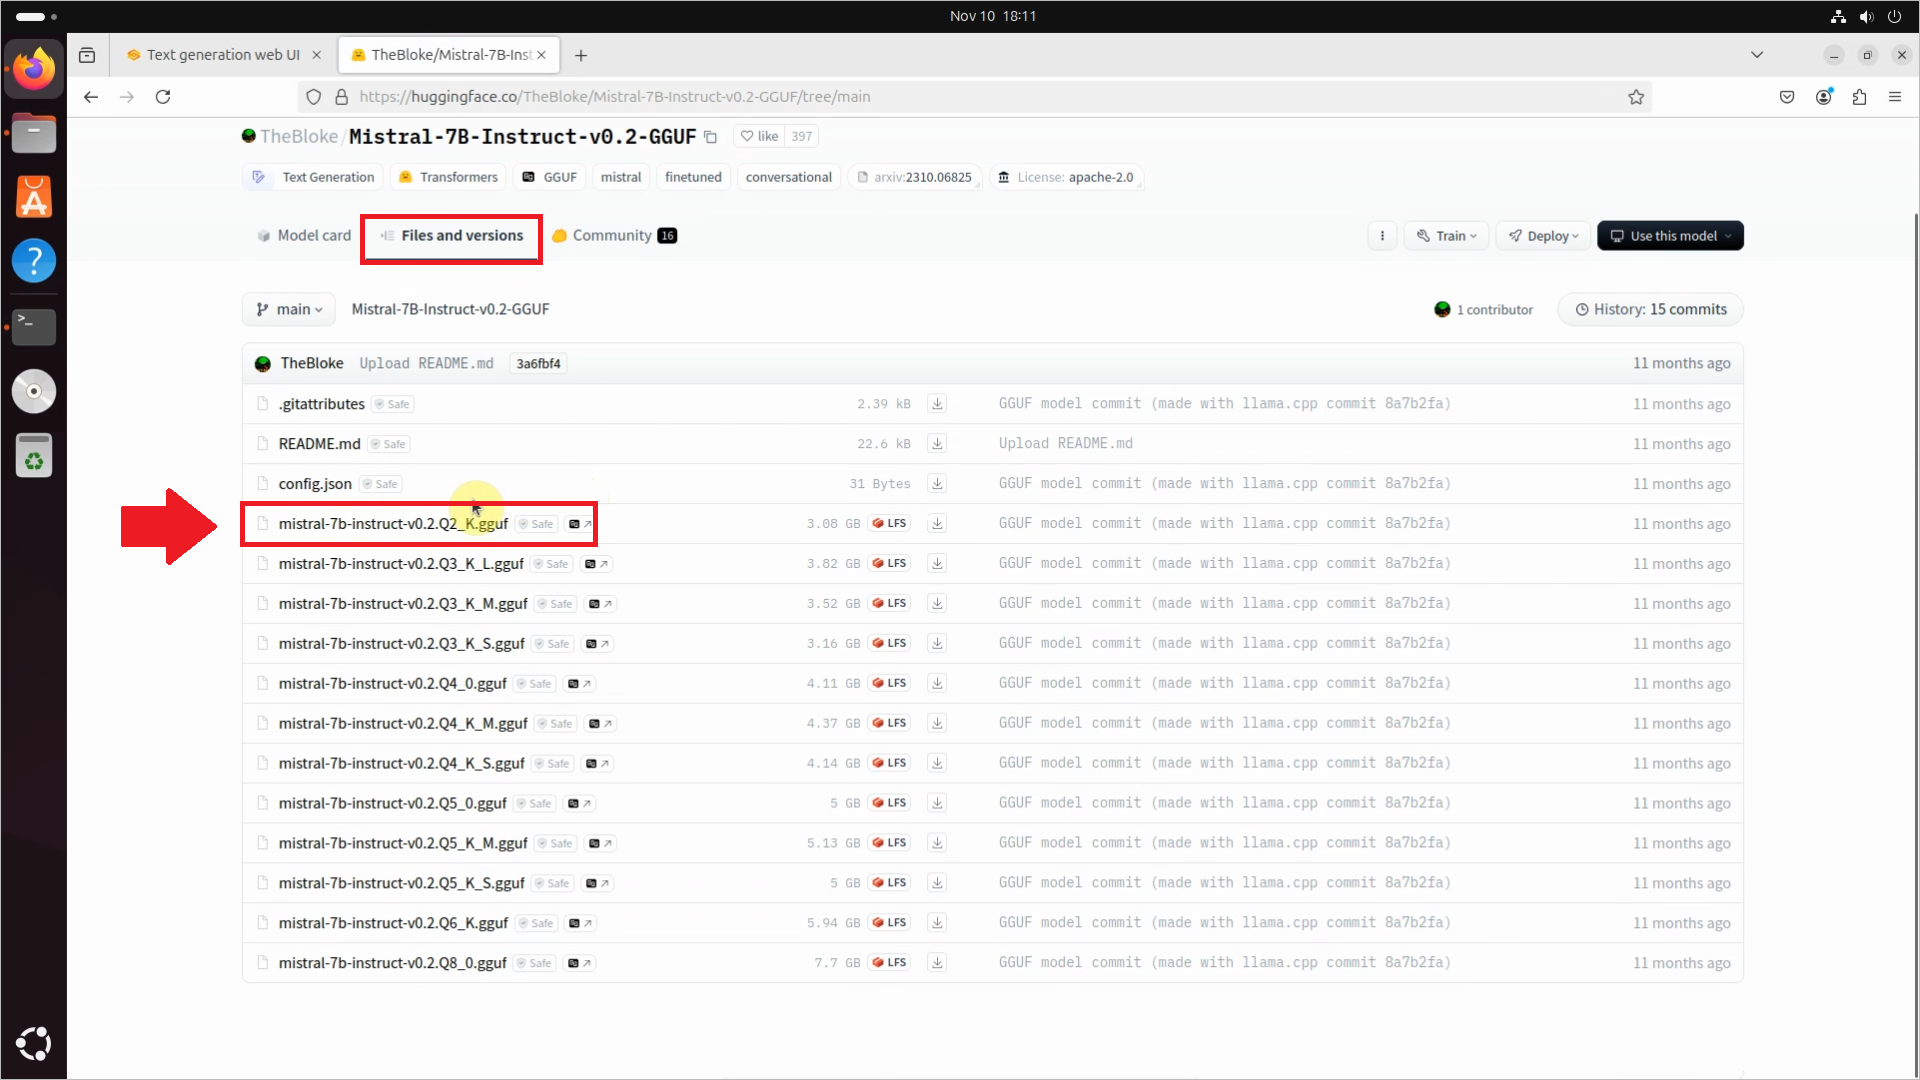Download the .gitattributes file

pos(937,404)
